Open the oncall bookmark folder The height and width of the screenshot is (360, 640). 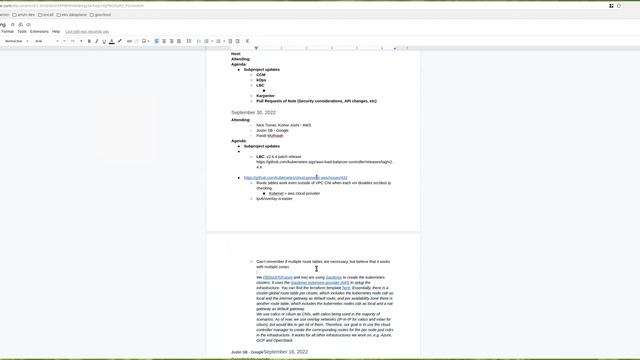pyautogui.click(x=46, y=15)
